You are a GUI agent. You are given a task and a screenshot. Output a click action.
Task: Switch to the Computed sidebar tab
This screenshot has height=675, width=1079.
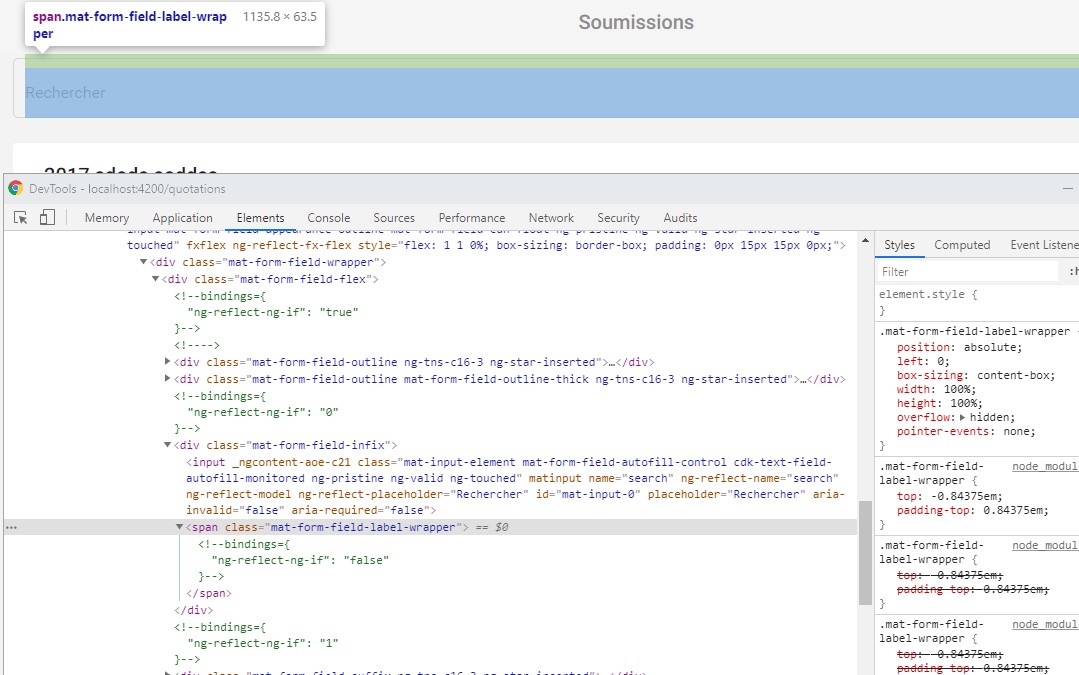click(x=961, y=245)
